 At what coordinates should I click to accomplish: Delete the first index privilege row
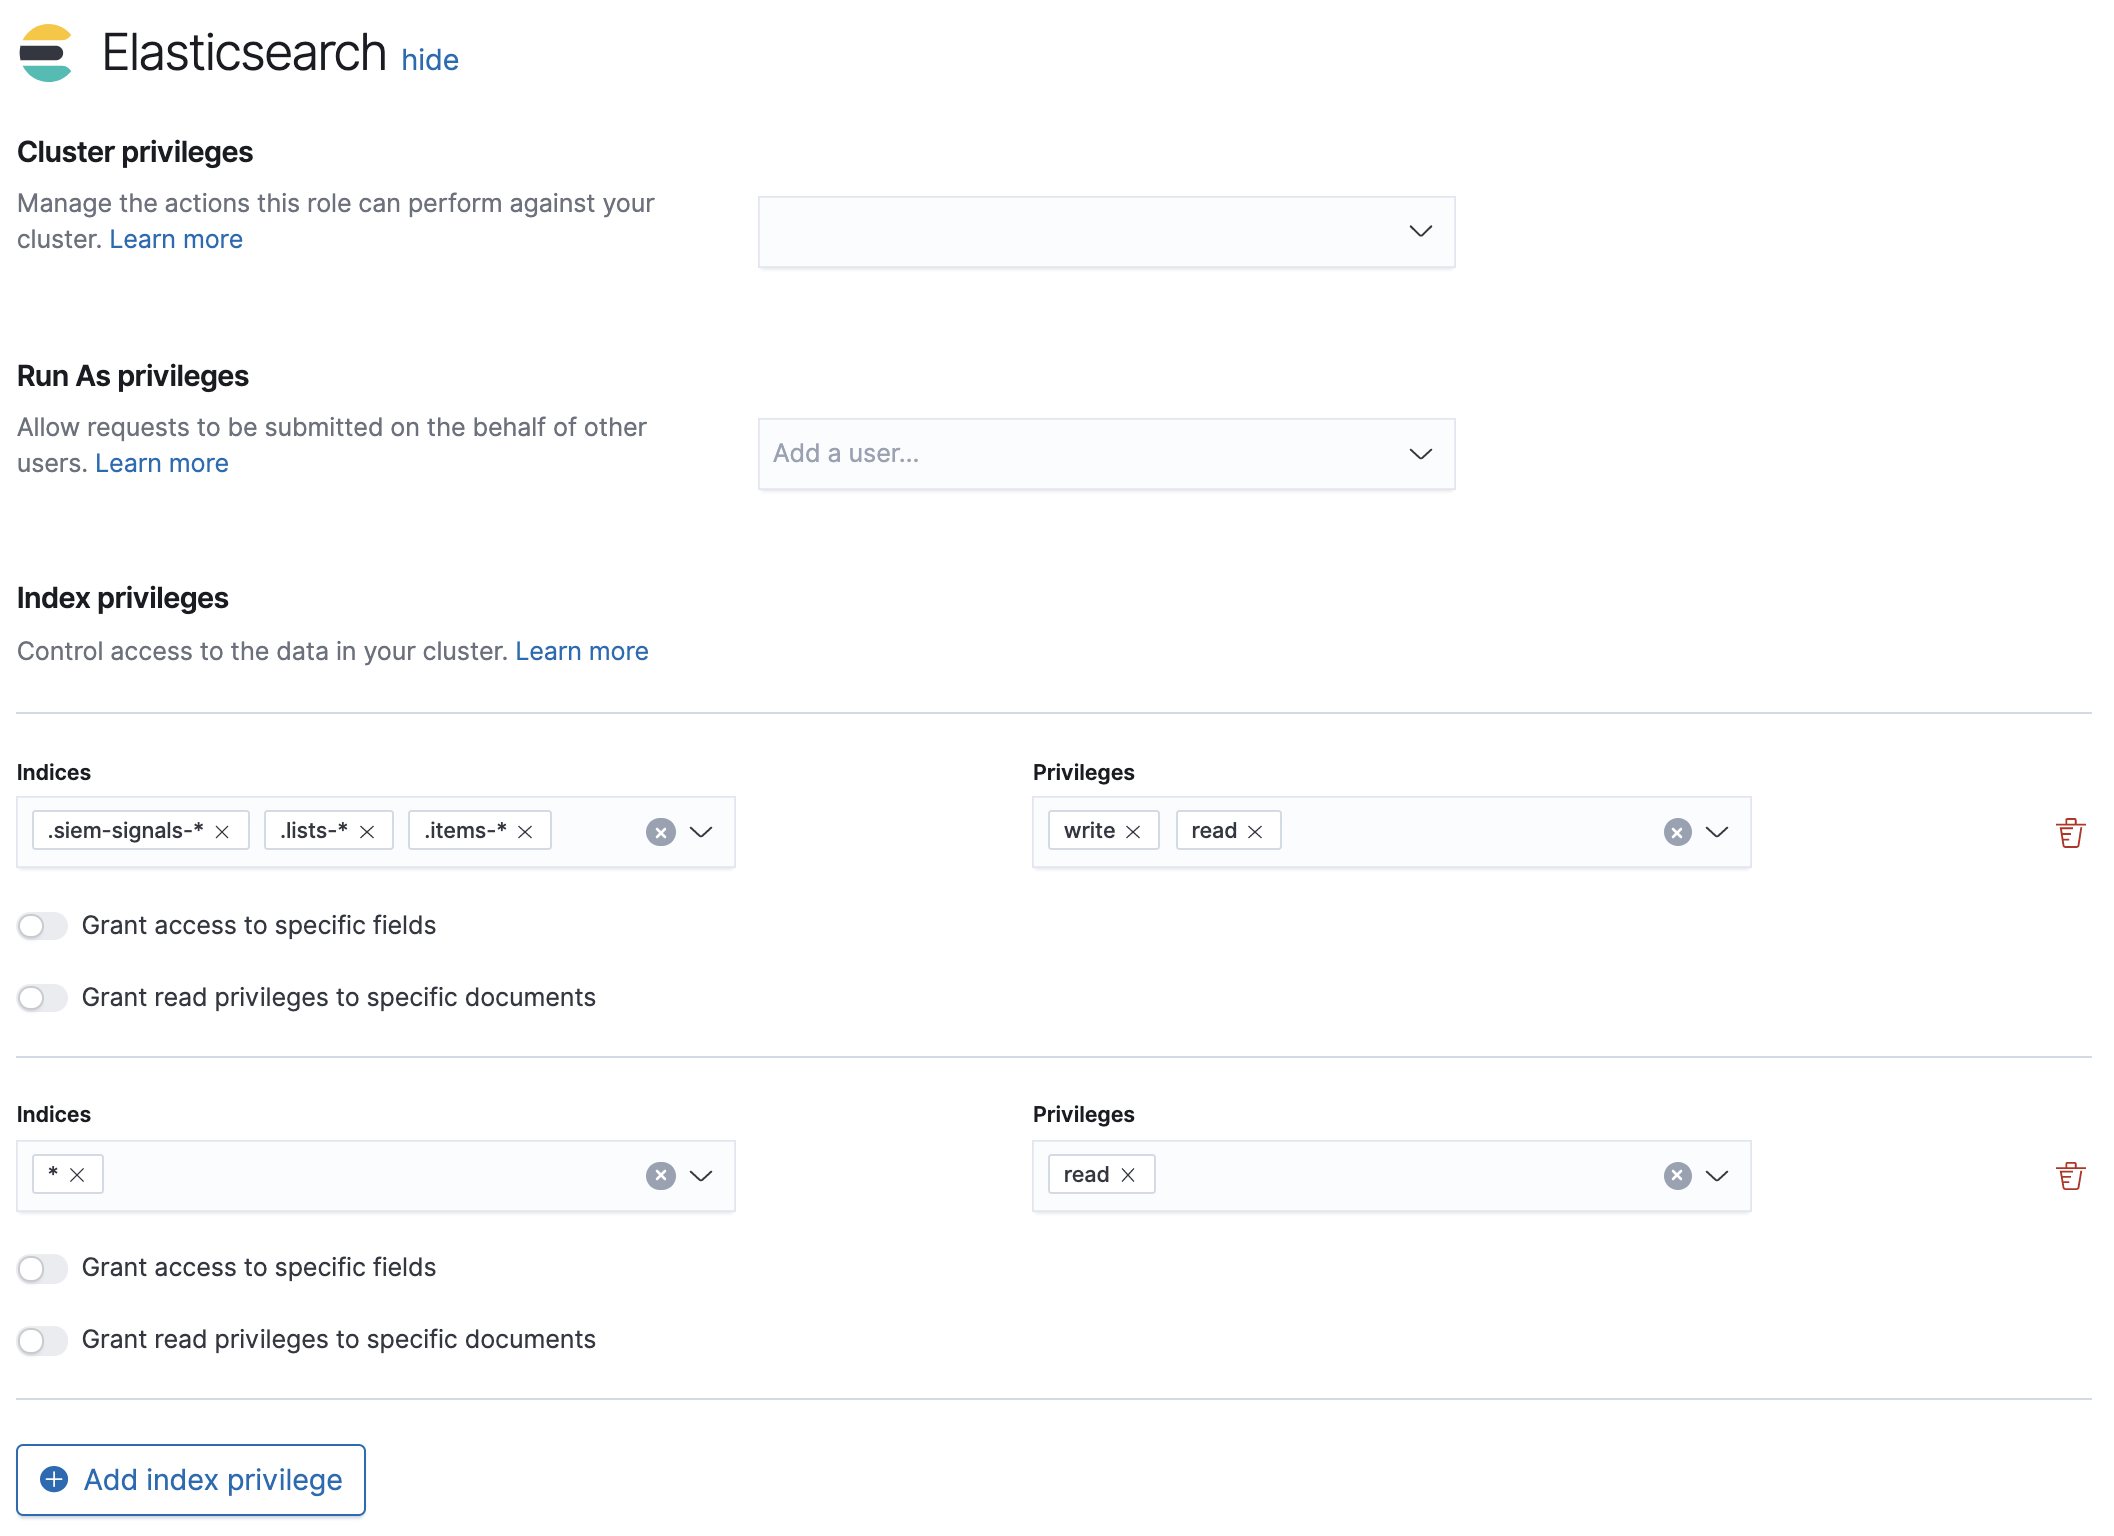(x=2070, y=832)
